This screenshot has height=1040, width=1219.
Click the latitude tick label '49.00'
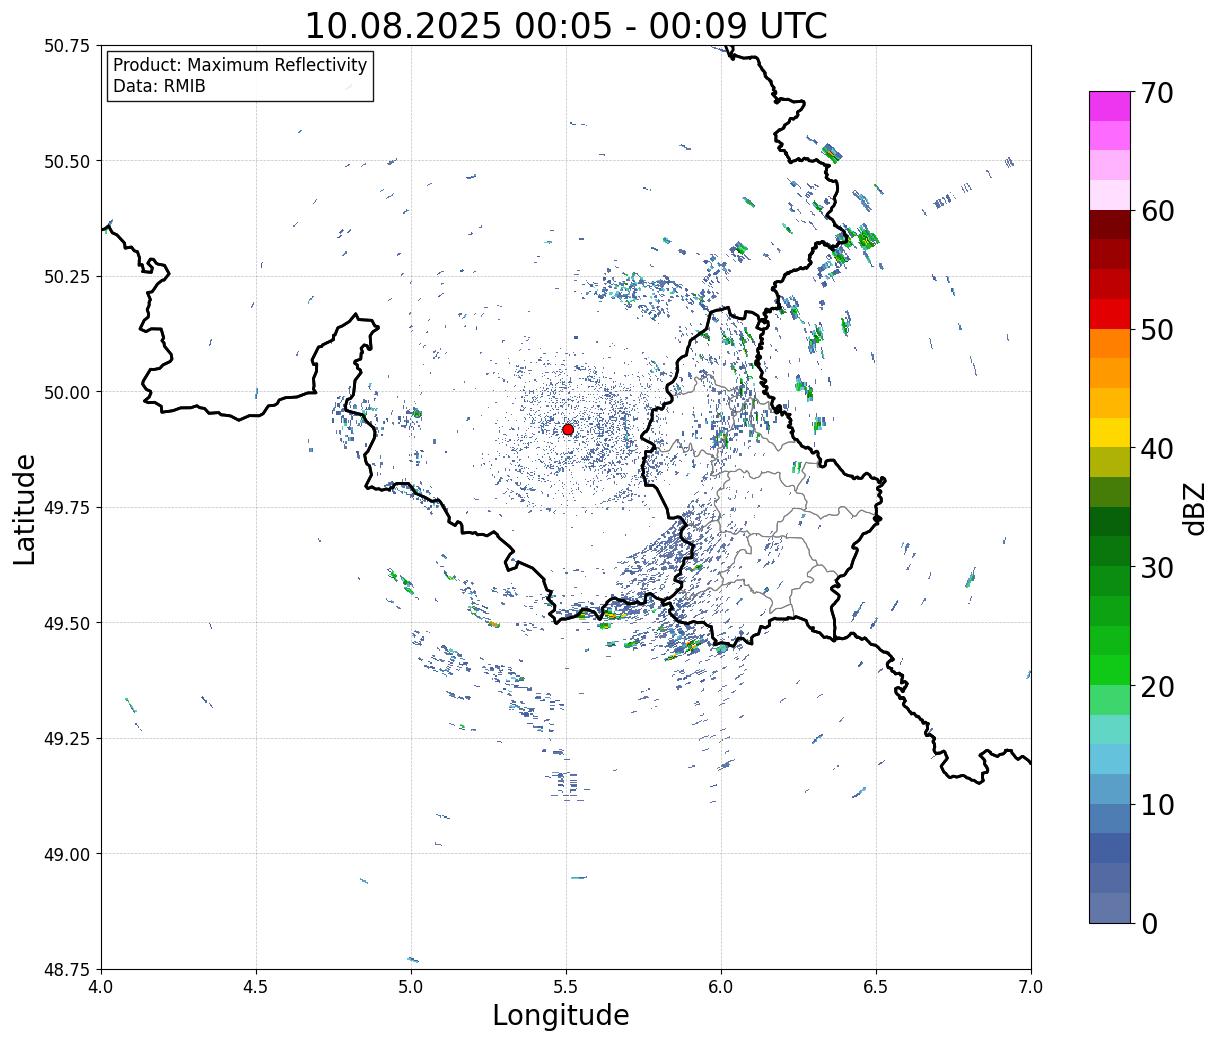coord(67,854)
